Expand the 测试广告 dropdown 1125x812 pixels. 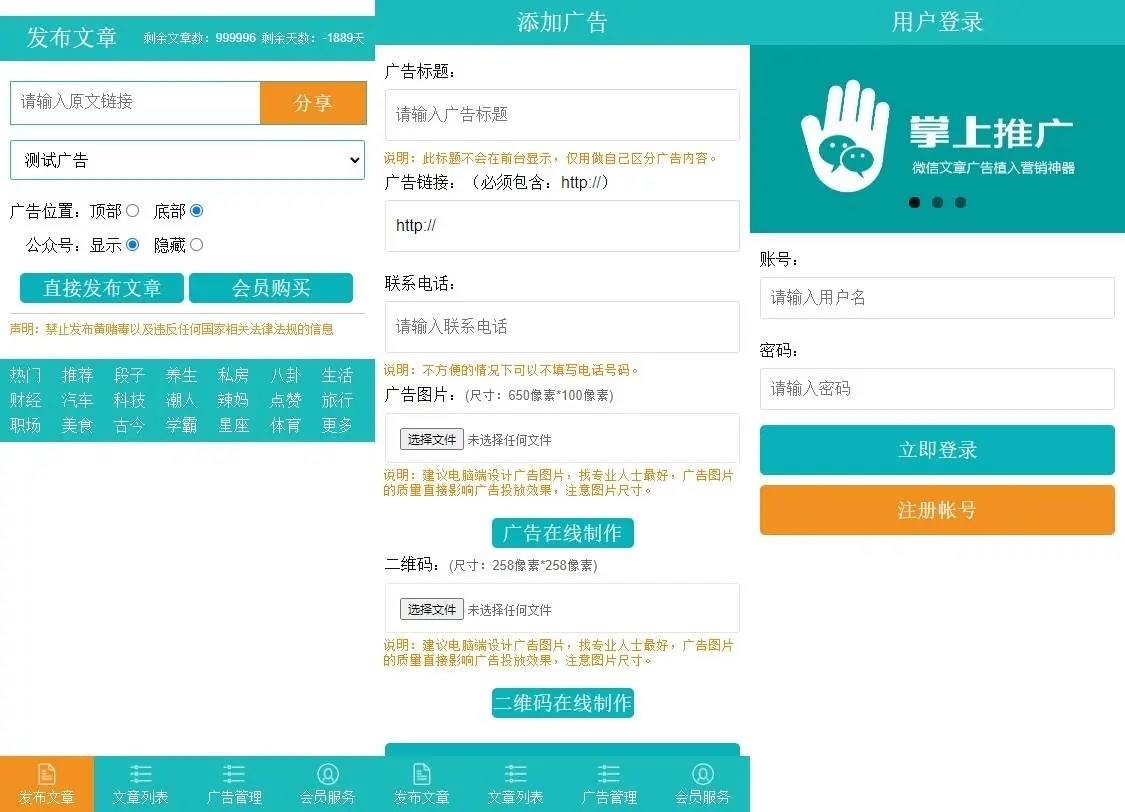187,160
